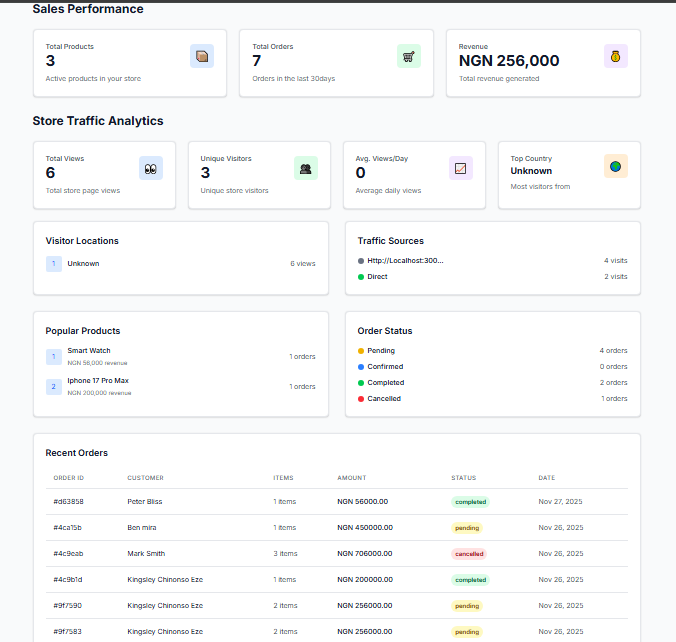Click the NGN 256,000 revenue value
The height and width of the screenshot is (642, 676).
(x=509, y=61)
